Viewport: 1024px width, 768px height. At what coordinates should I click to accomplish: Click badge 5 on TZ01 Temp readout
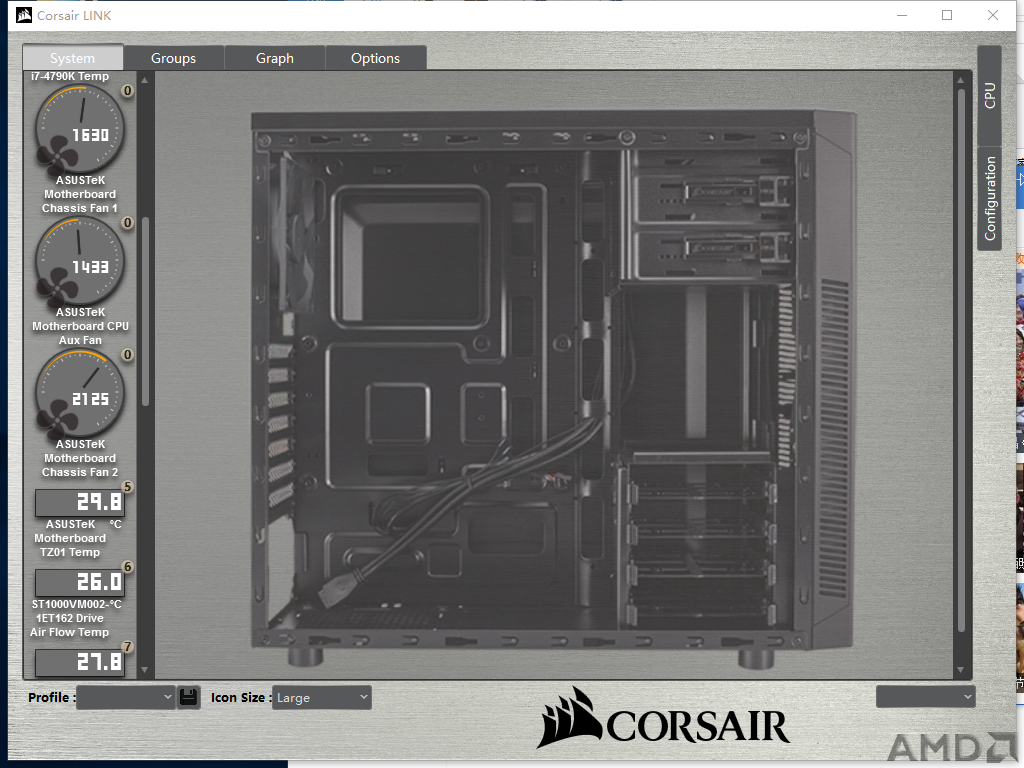[x=127, y=487]
